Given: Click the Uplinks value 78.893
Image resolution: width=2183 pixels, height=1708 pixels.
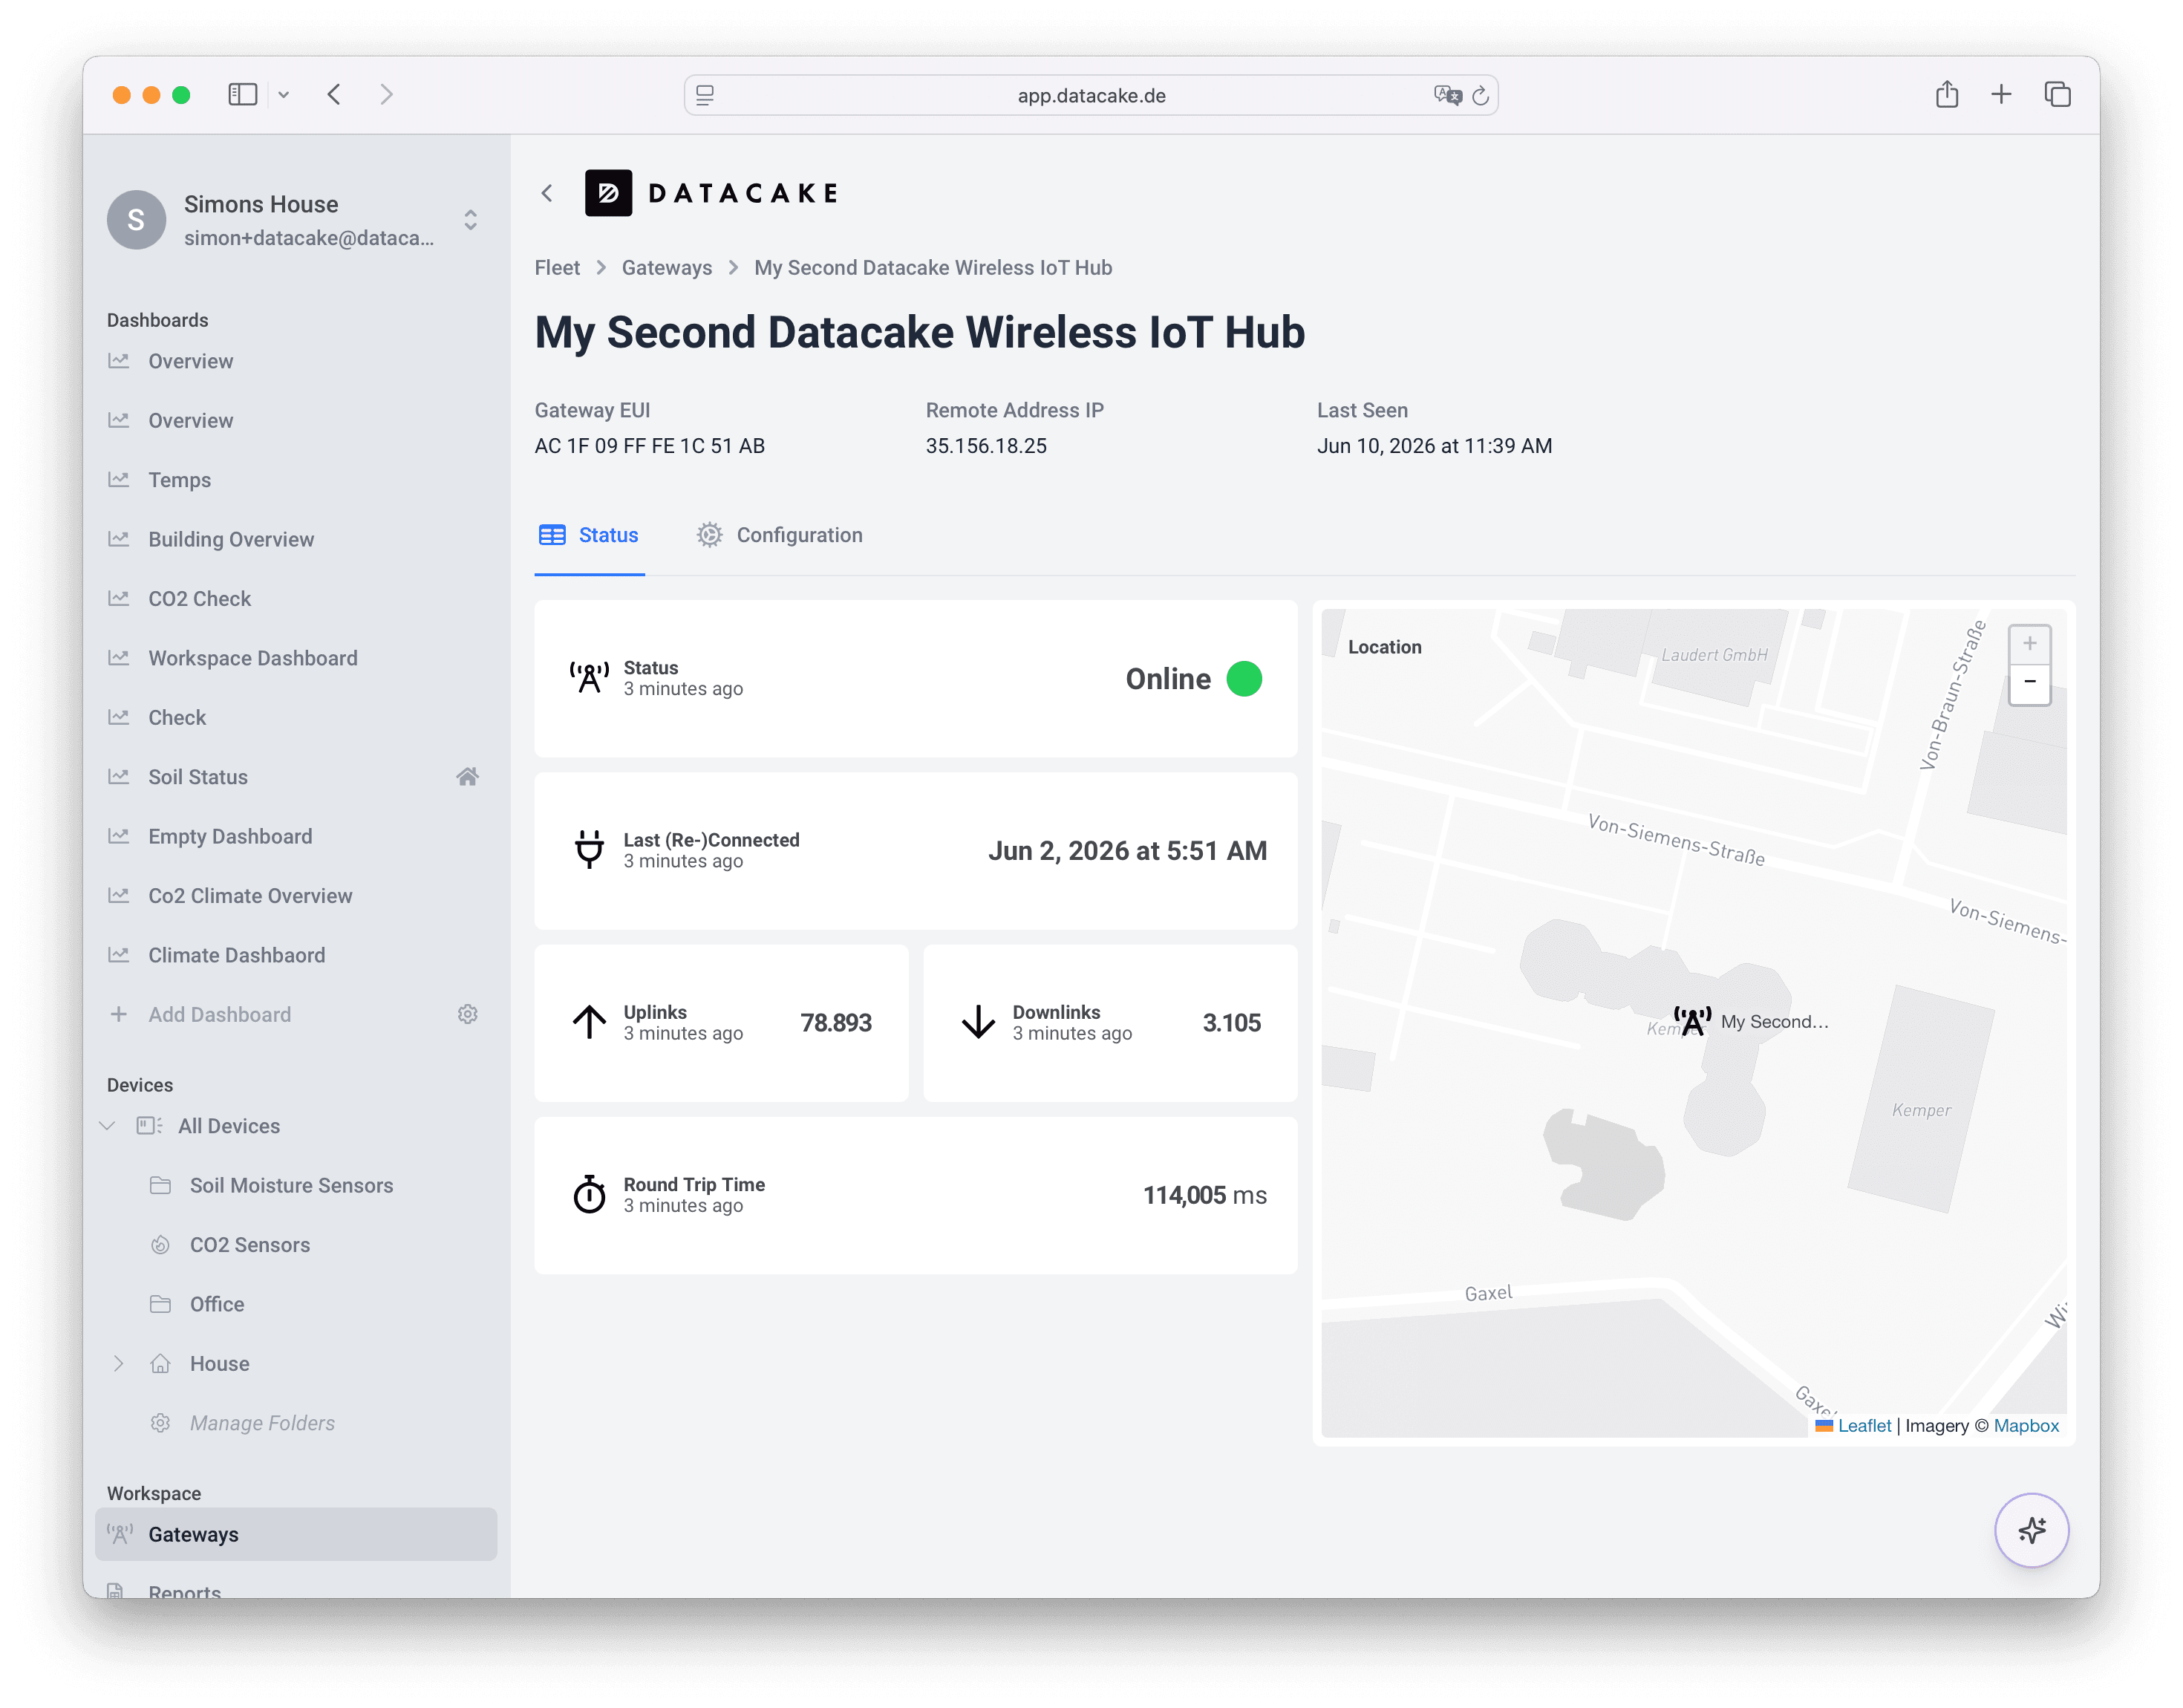Looking at the screenshot, I should tap(836, 1022).
